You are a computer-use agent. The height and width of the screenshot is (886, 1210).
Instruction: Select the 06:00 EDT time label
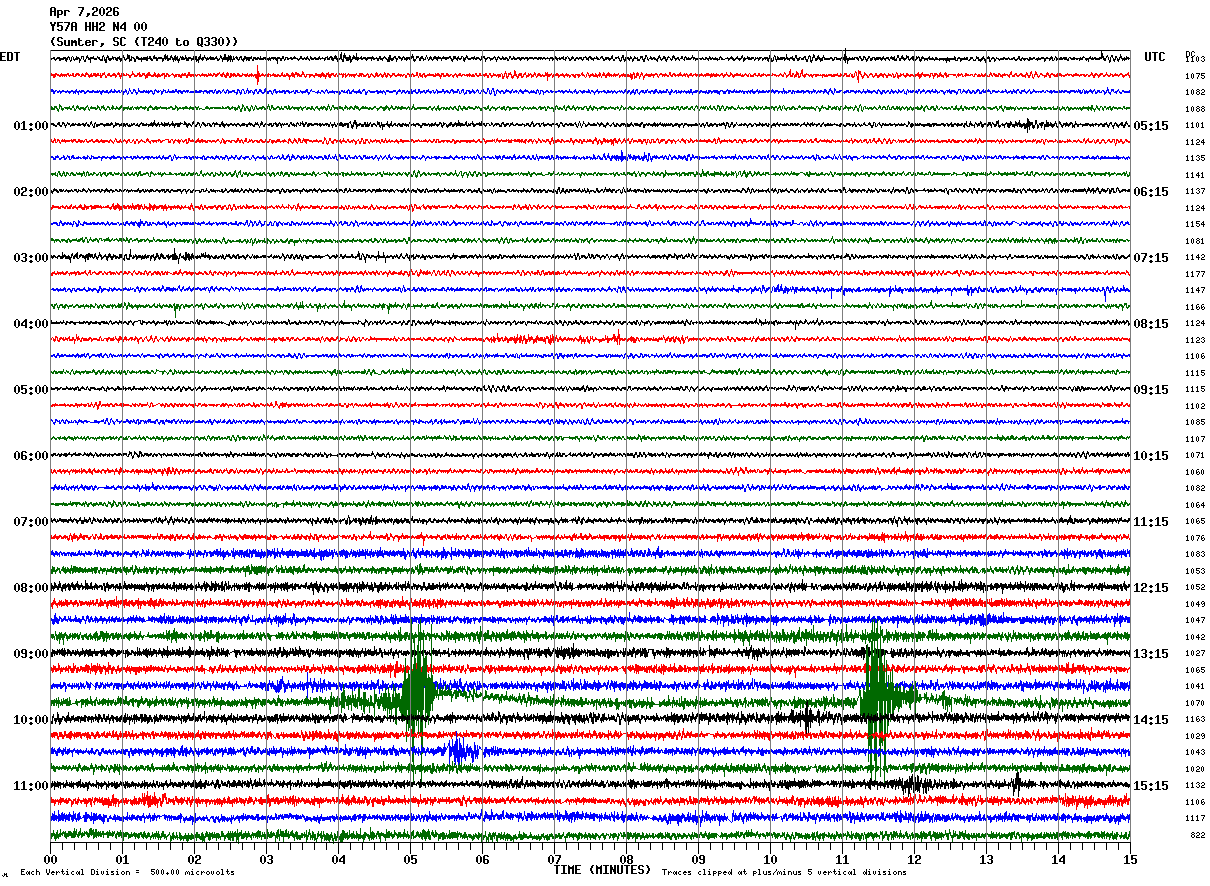pos(30,456)
